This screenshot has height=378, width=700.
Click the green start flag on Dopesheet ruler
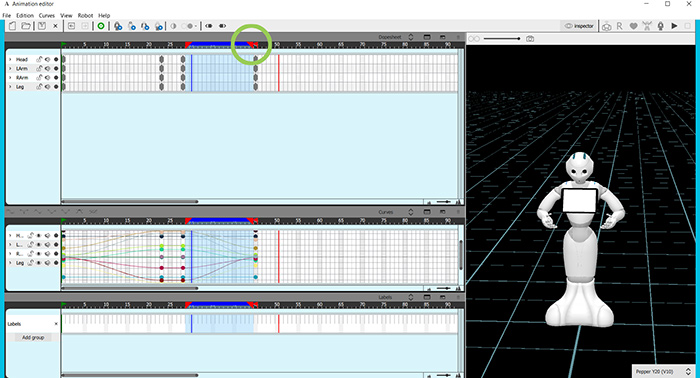point(64,45)
